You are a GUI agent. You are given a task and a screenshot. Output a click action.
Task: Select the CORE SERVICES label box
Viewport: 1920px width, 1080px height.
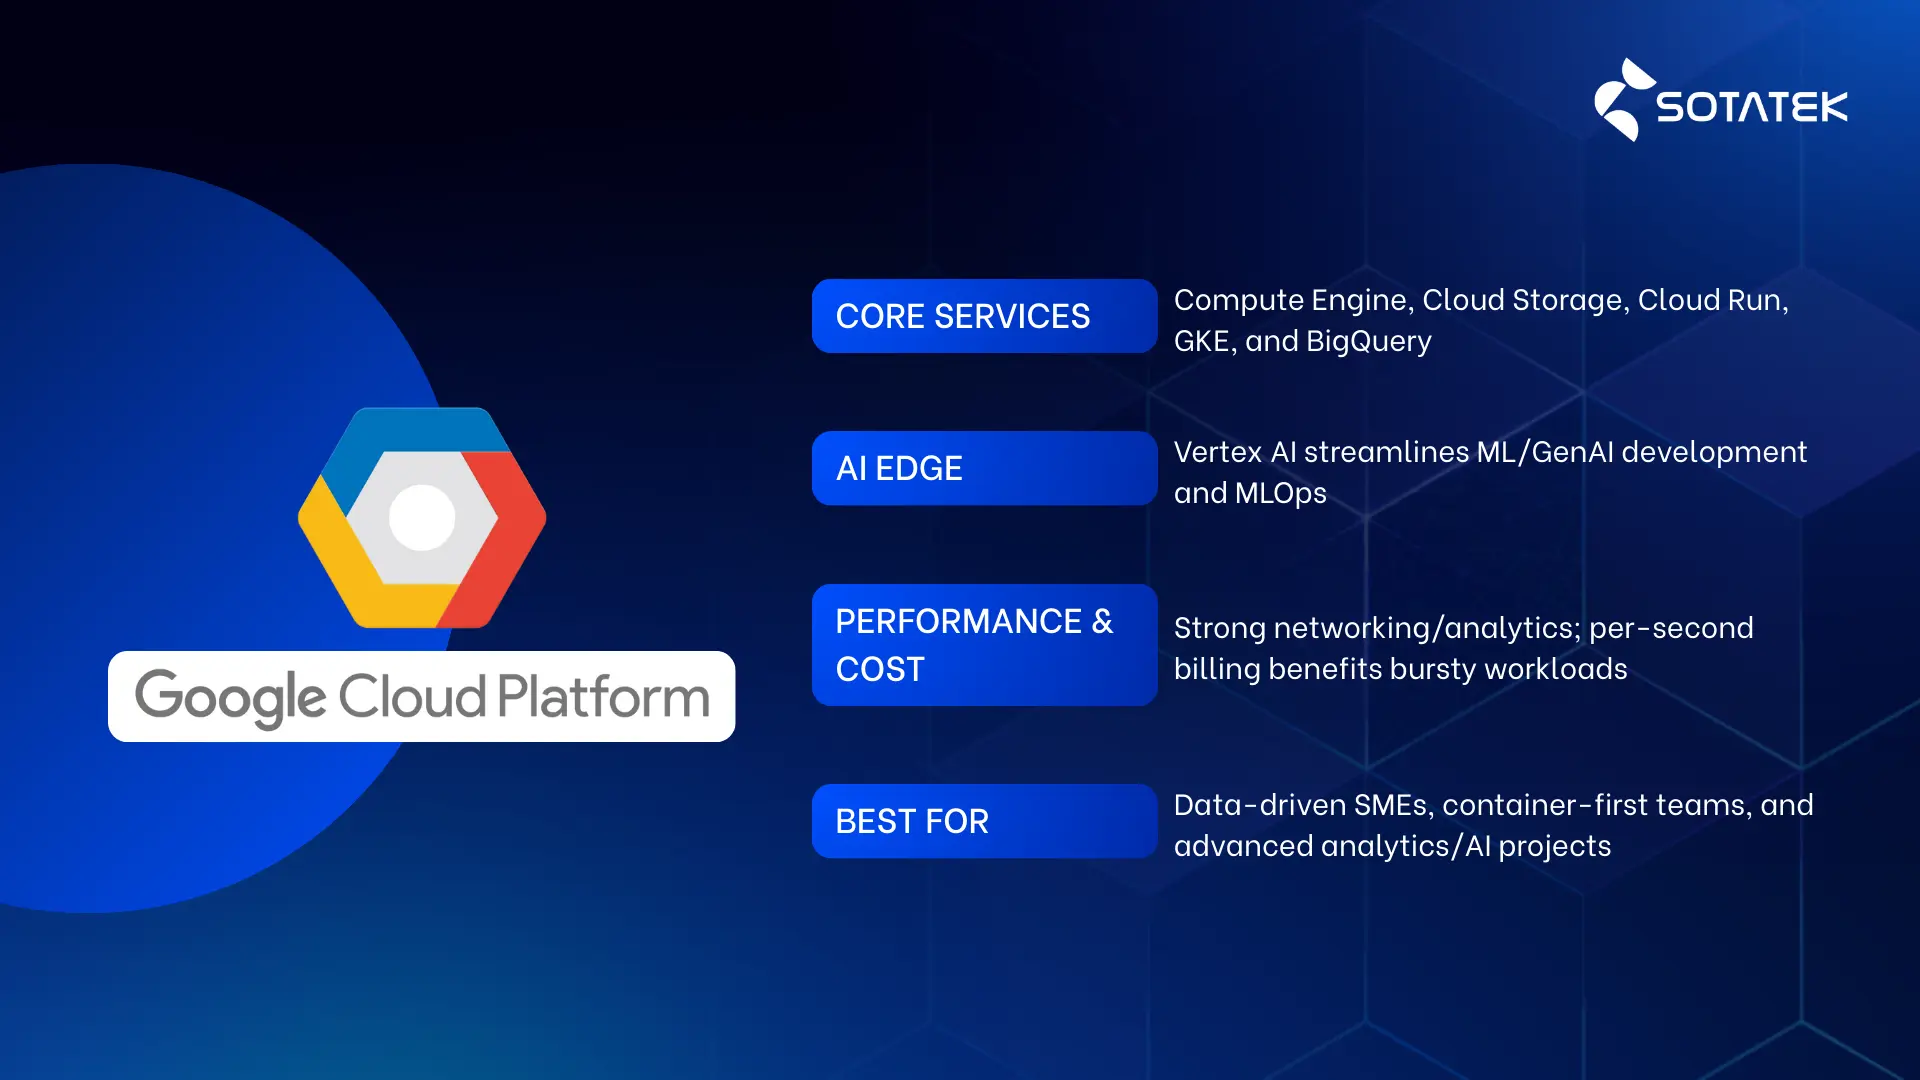[x=984, y=316]
